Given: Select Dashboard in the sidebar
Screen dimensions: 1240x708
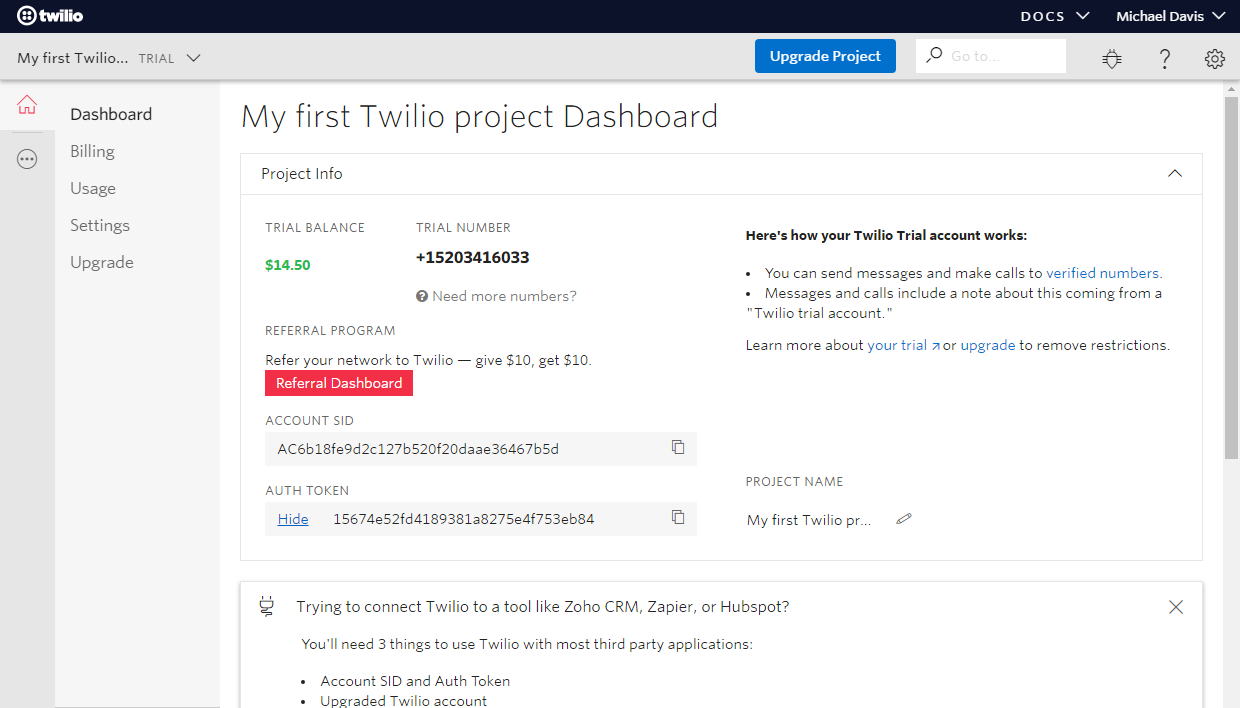Looking at the screenshot, I should (x=111, y=114).
